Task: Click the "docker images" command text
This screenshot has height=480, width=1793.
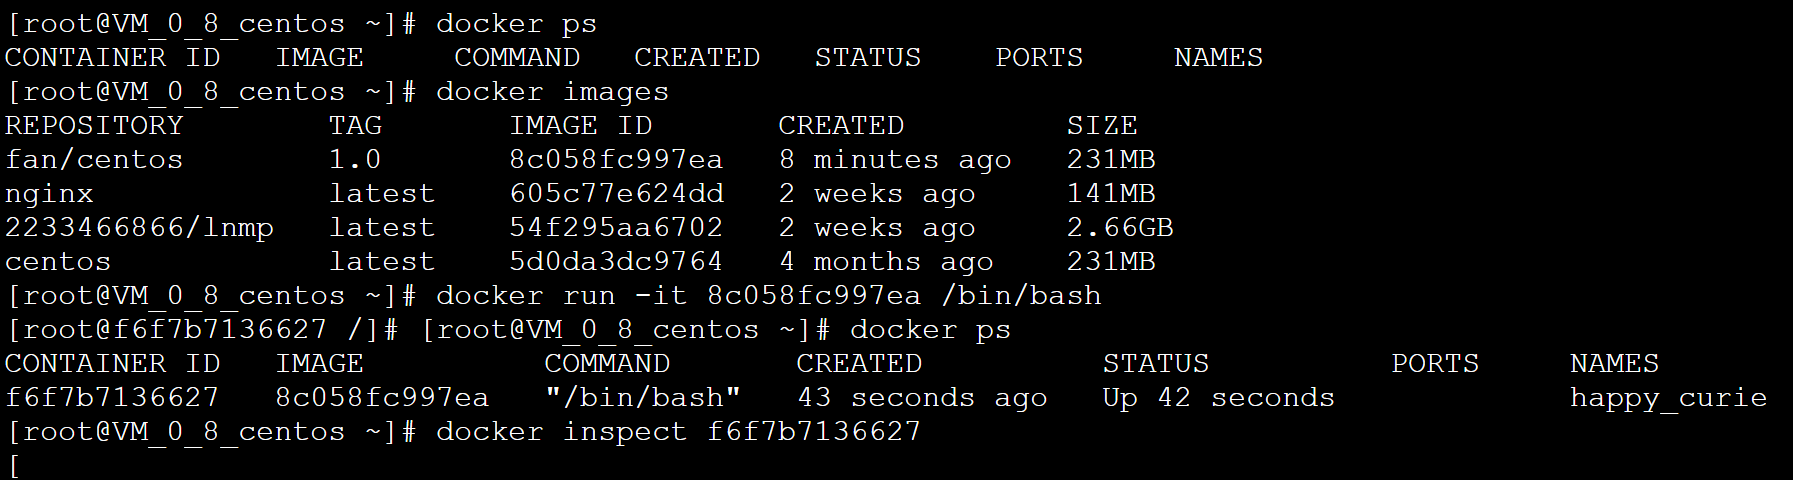Action: click(552, 92)
